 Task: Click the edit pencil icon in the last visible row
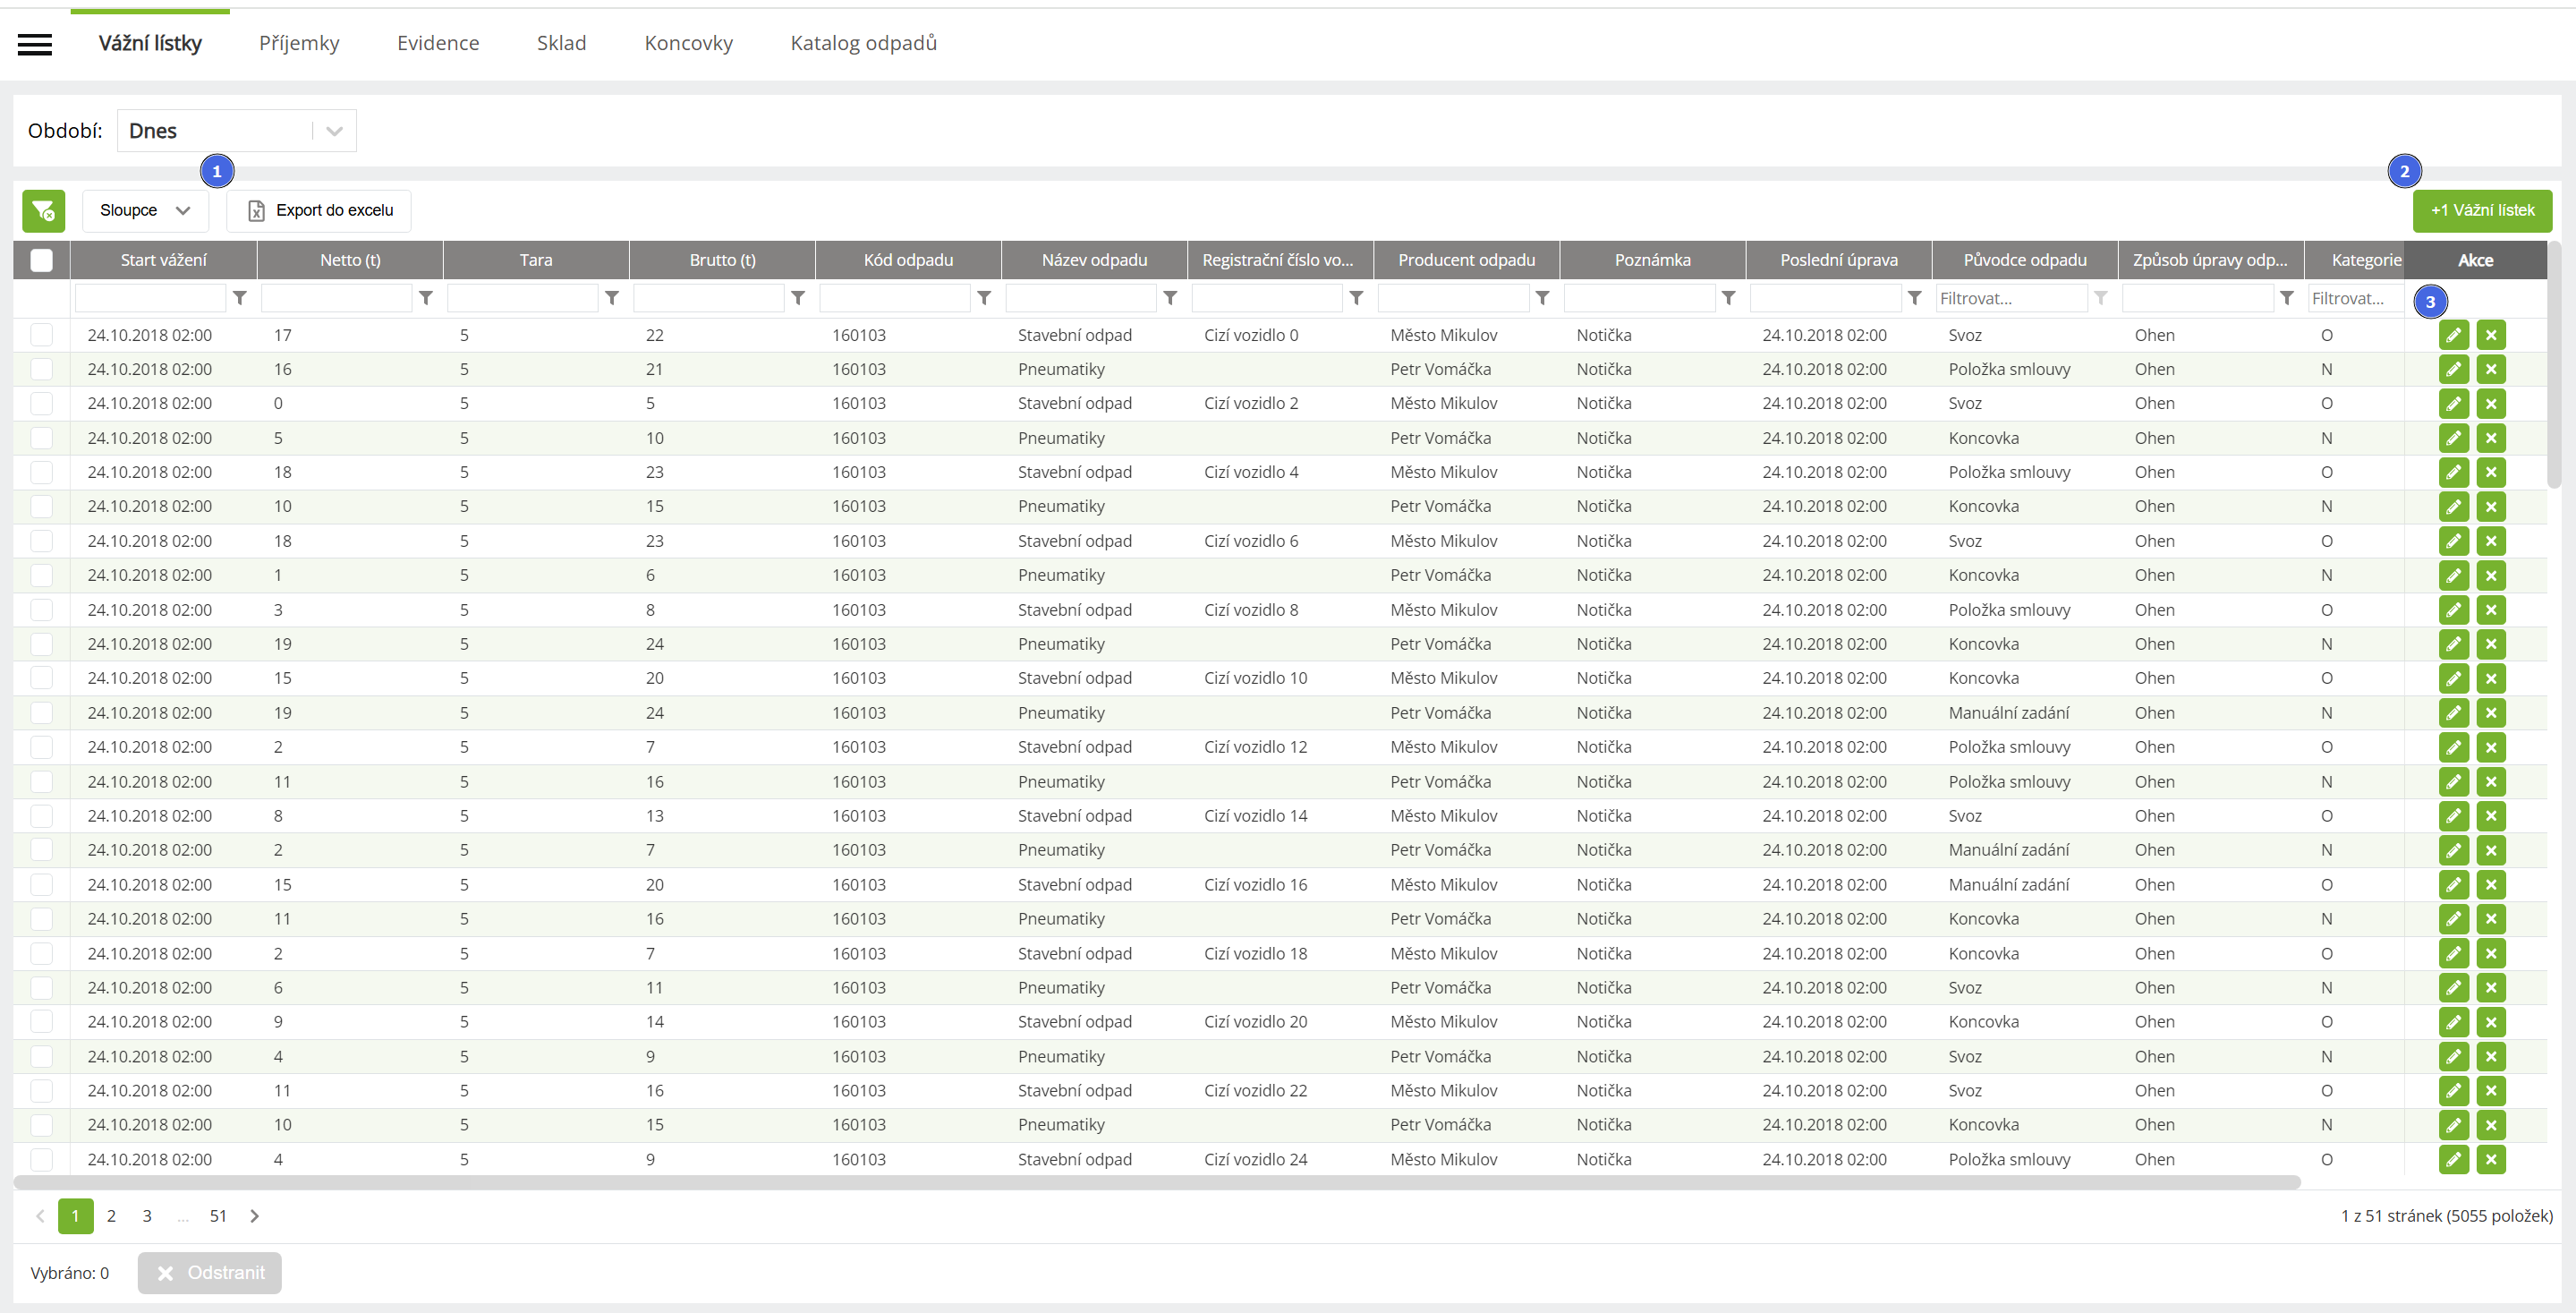coord(2453,1159)
